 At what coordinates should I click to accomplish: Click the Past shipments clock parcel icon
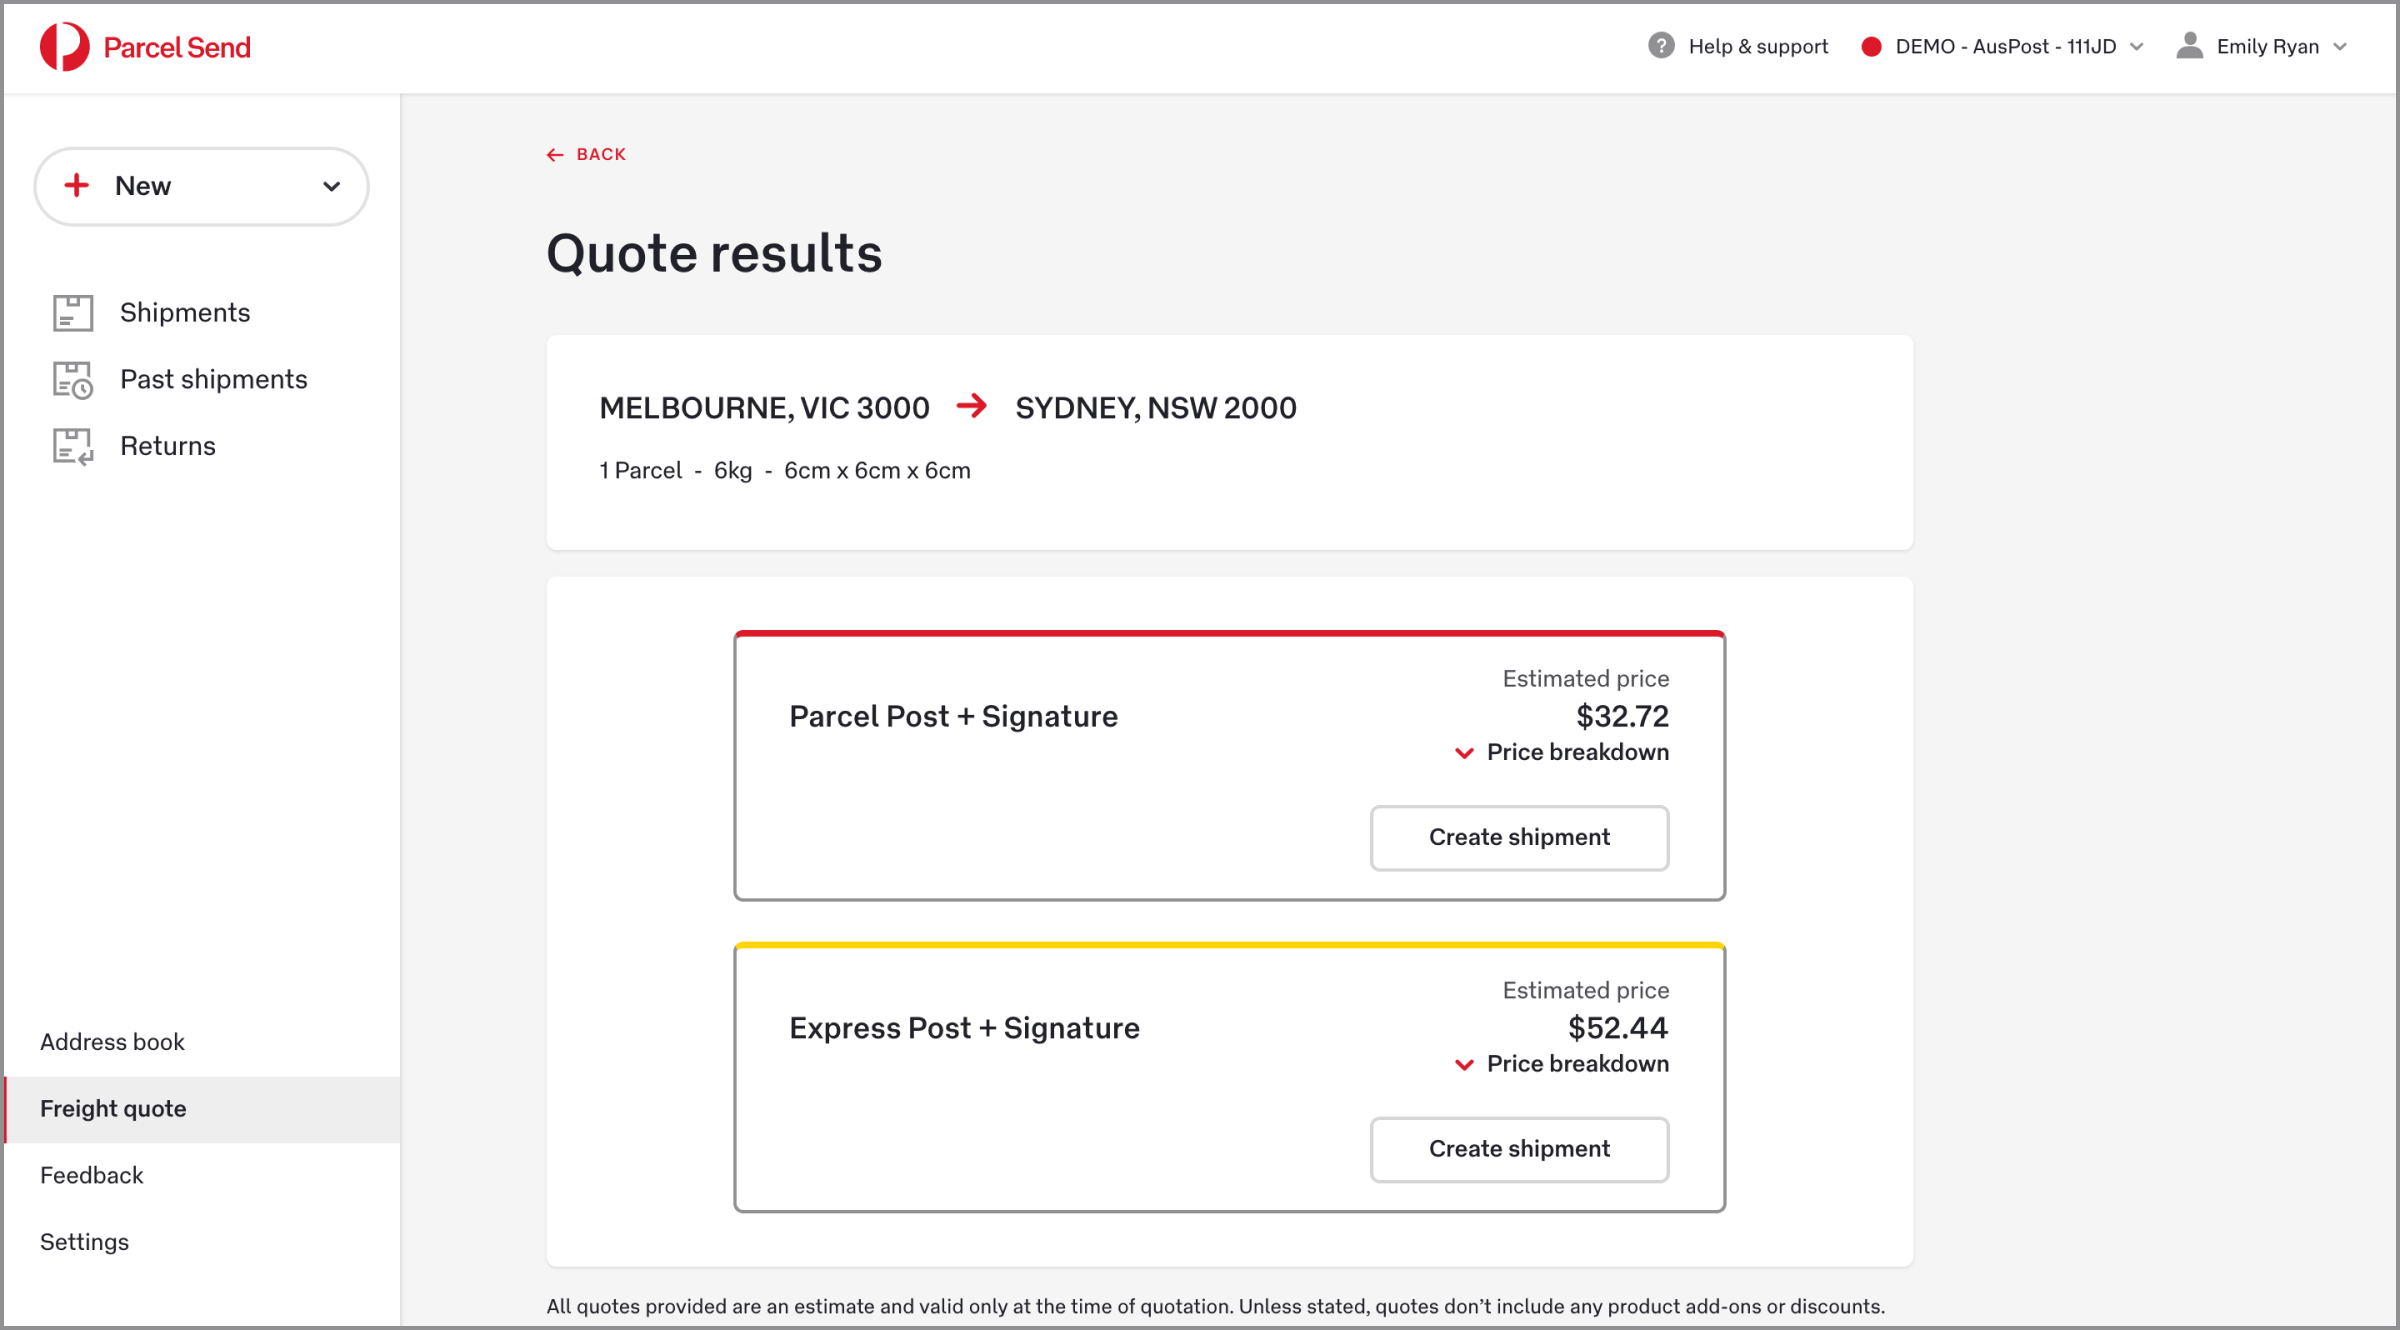click(72, 380)
